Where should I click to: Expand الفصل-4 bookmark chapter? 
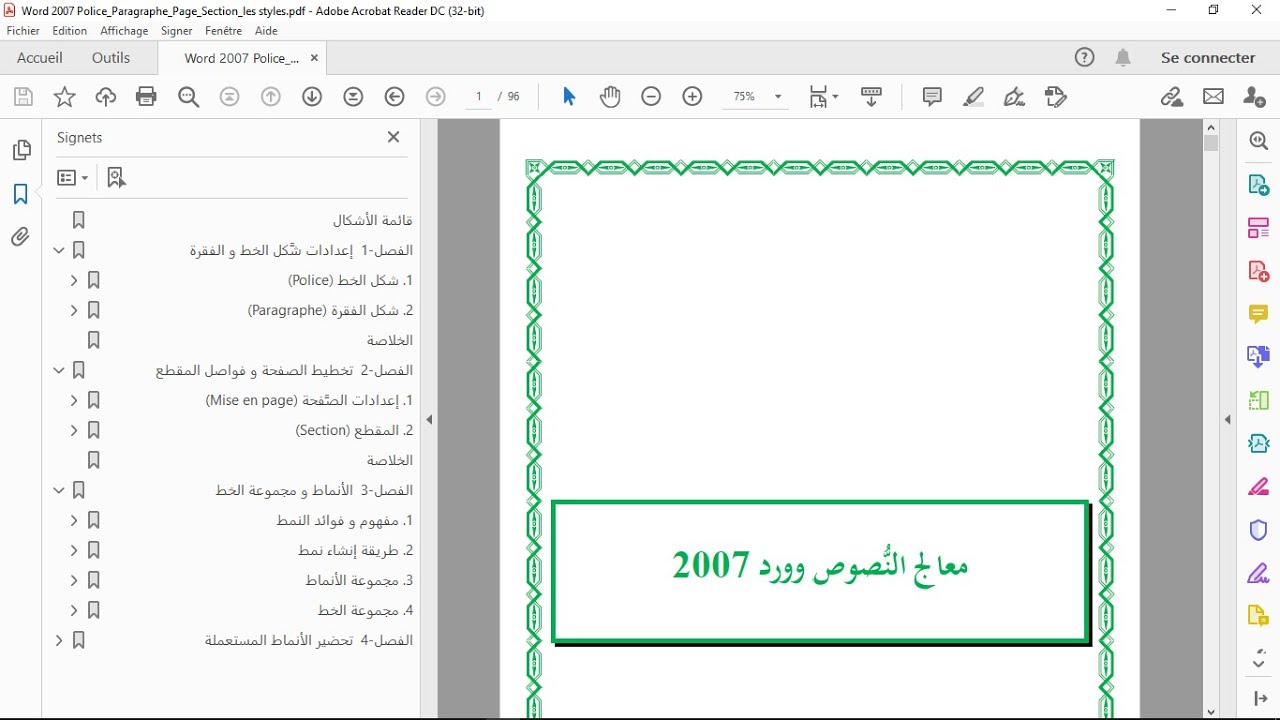click(x=59, y=640)
